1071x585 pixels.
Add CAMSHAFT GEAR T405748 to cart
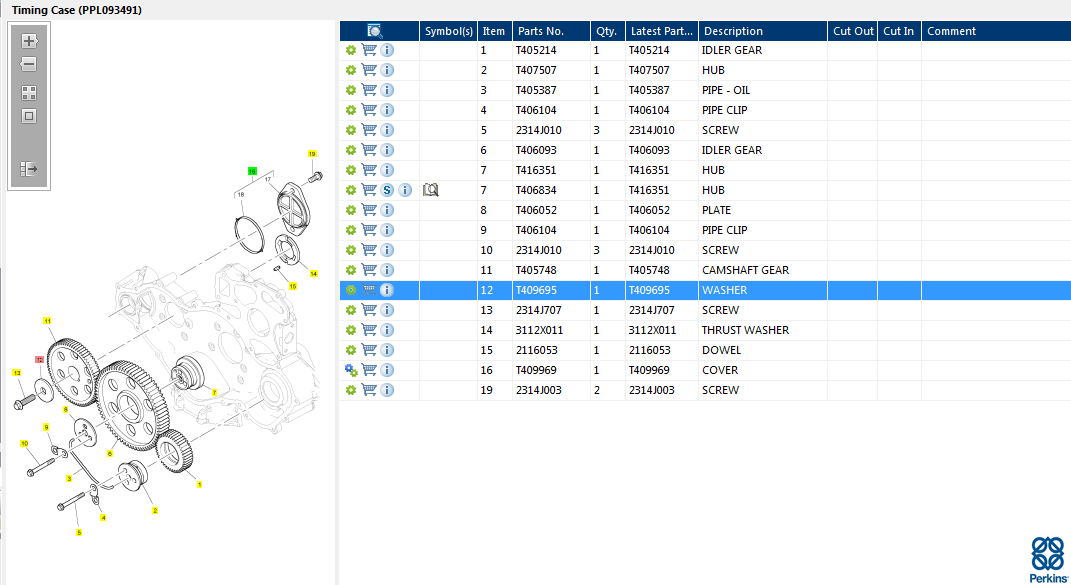click(x=369, y=270)
